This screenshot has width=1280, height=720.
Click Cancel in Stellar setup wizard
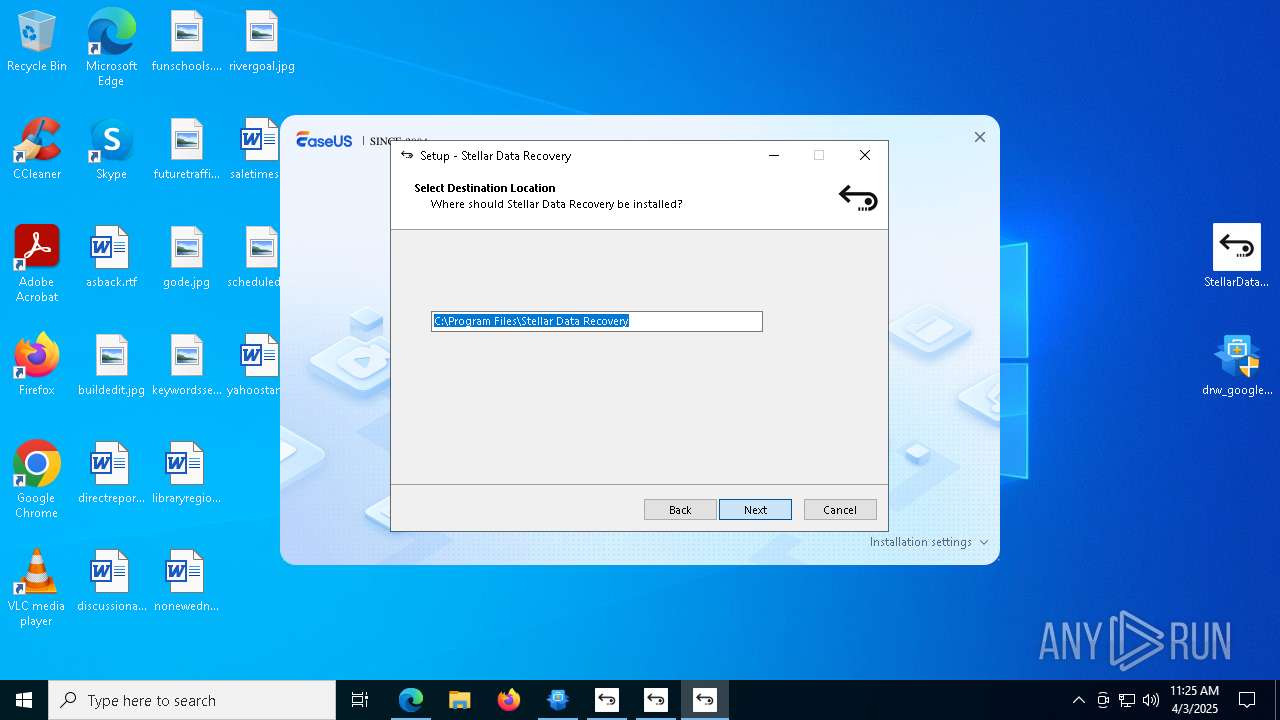pos(840,510)
